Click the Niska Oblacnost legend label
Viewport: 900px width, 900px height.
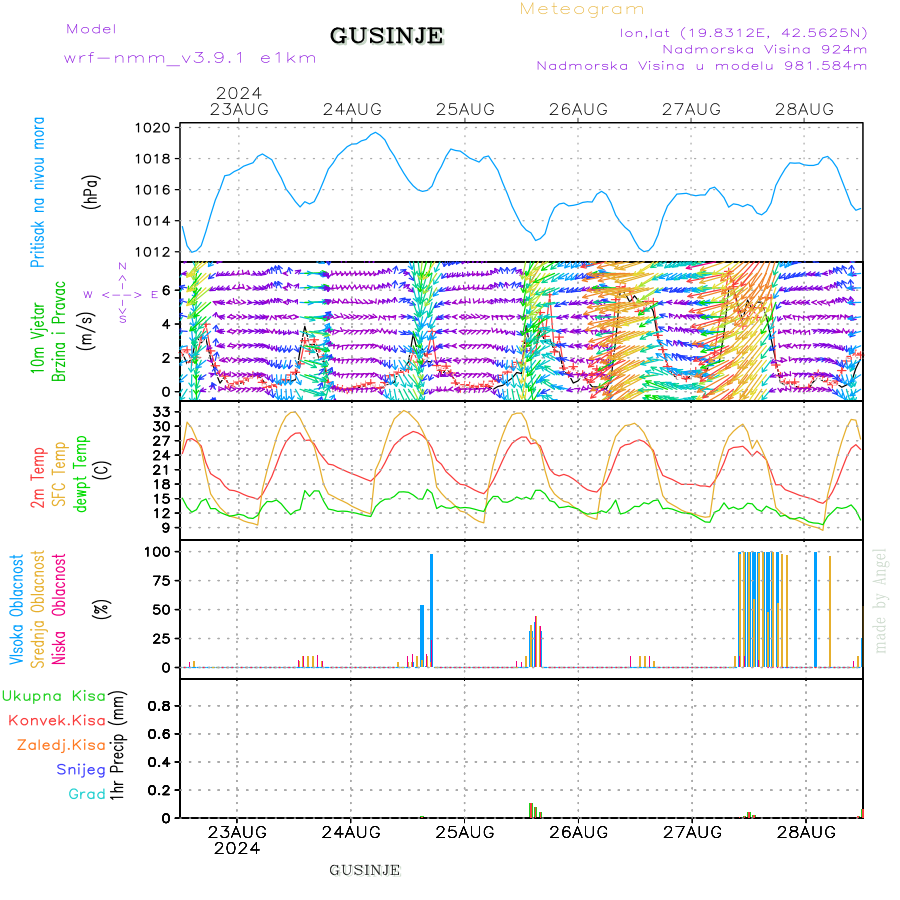pos(59,609)
